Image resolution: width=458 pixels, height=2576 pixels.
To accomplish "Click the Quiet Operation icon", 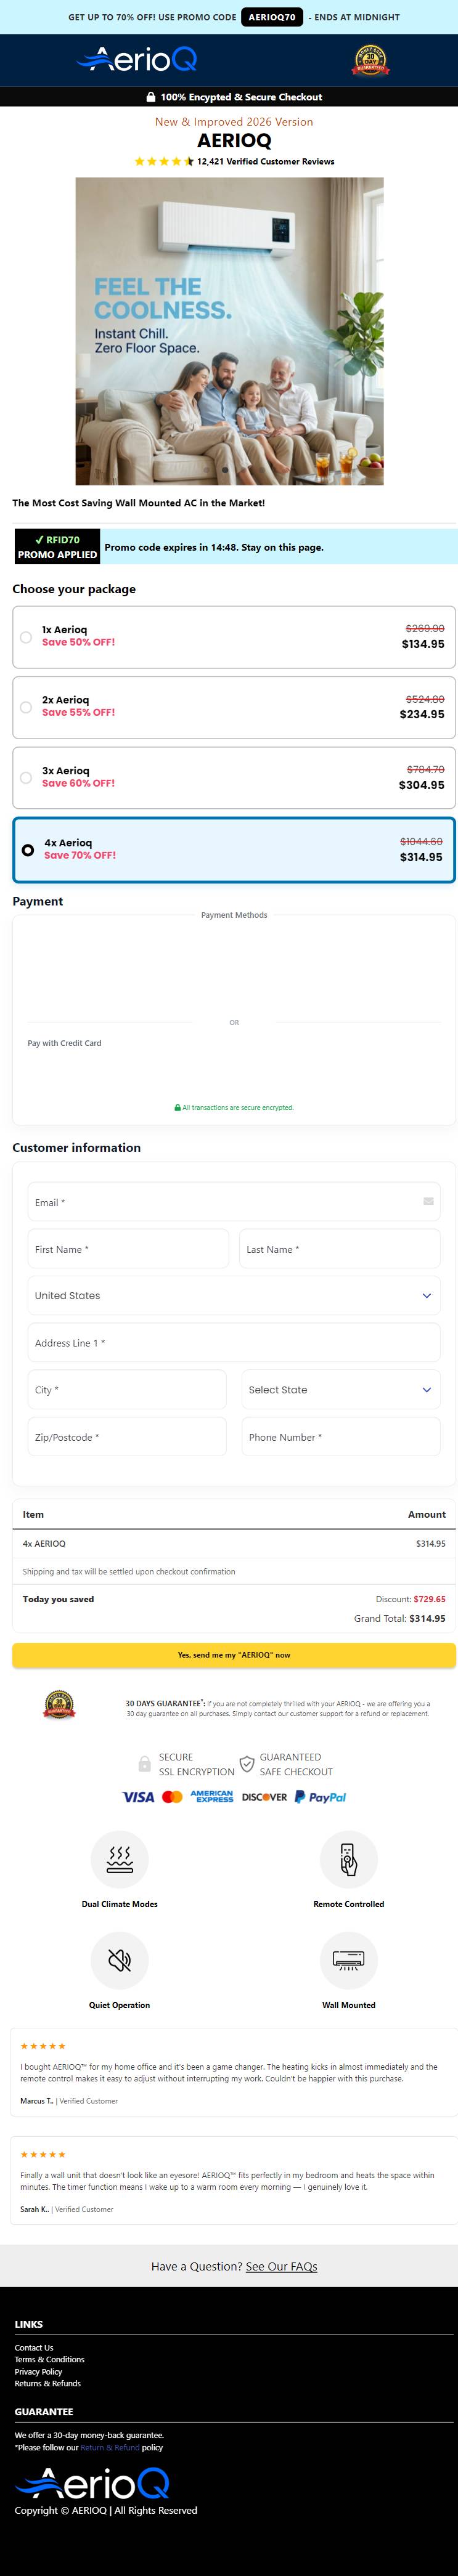I will 120,1960.
